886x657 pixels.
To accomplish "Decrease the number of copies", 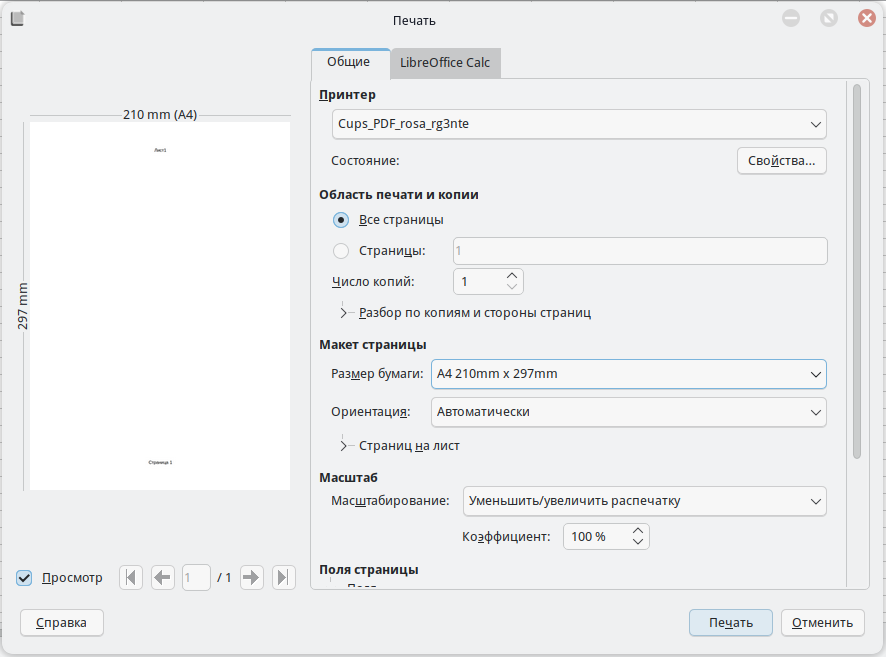I will pos(512,287).
